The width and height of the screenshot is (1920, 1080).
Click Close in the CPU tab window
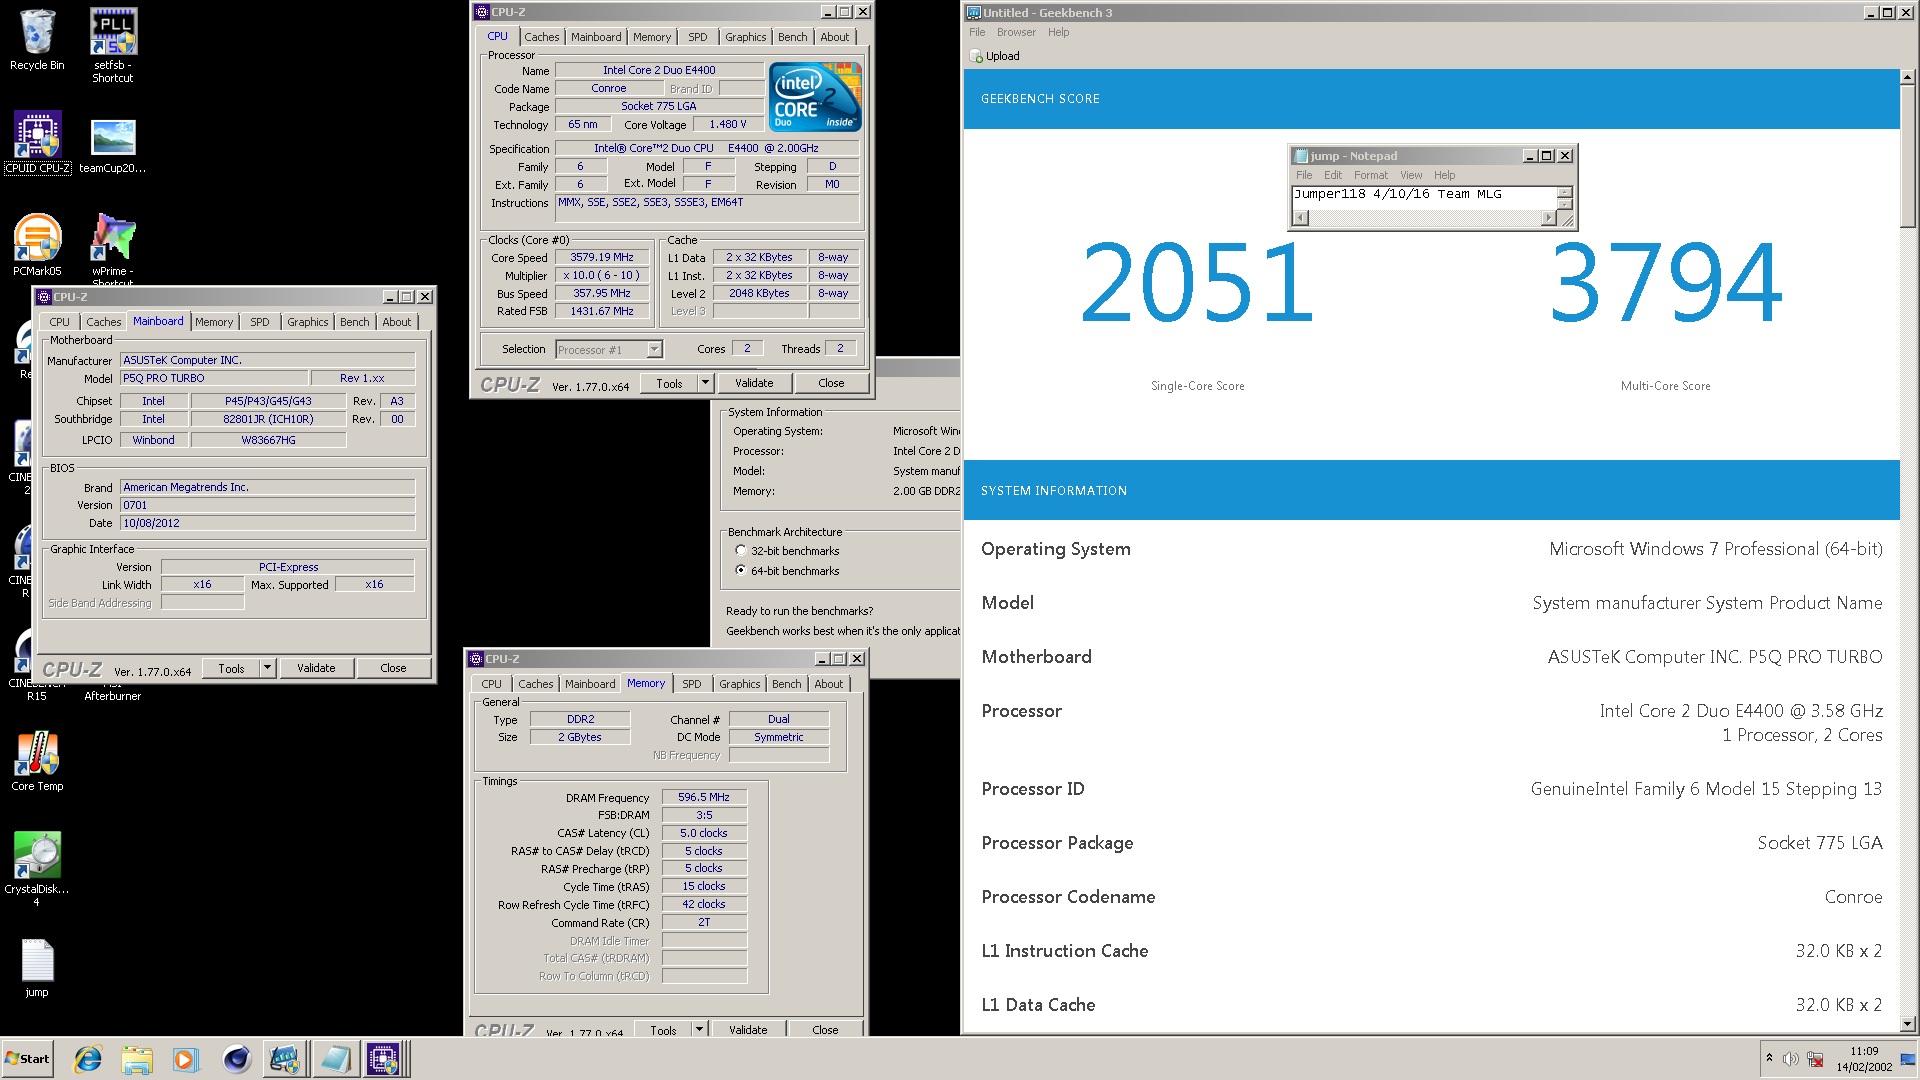coord(831,383)
